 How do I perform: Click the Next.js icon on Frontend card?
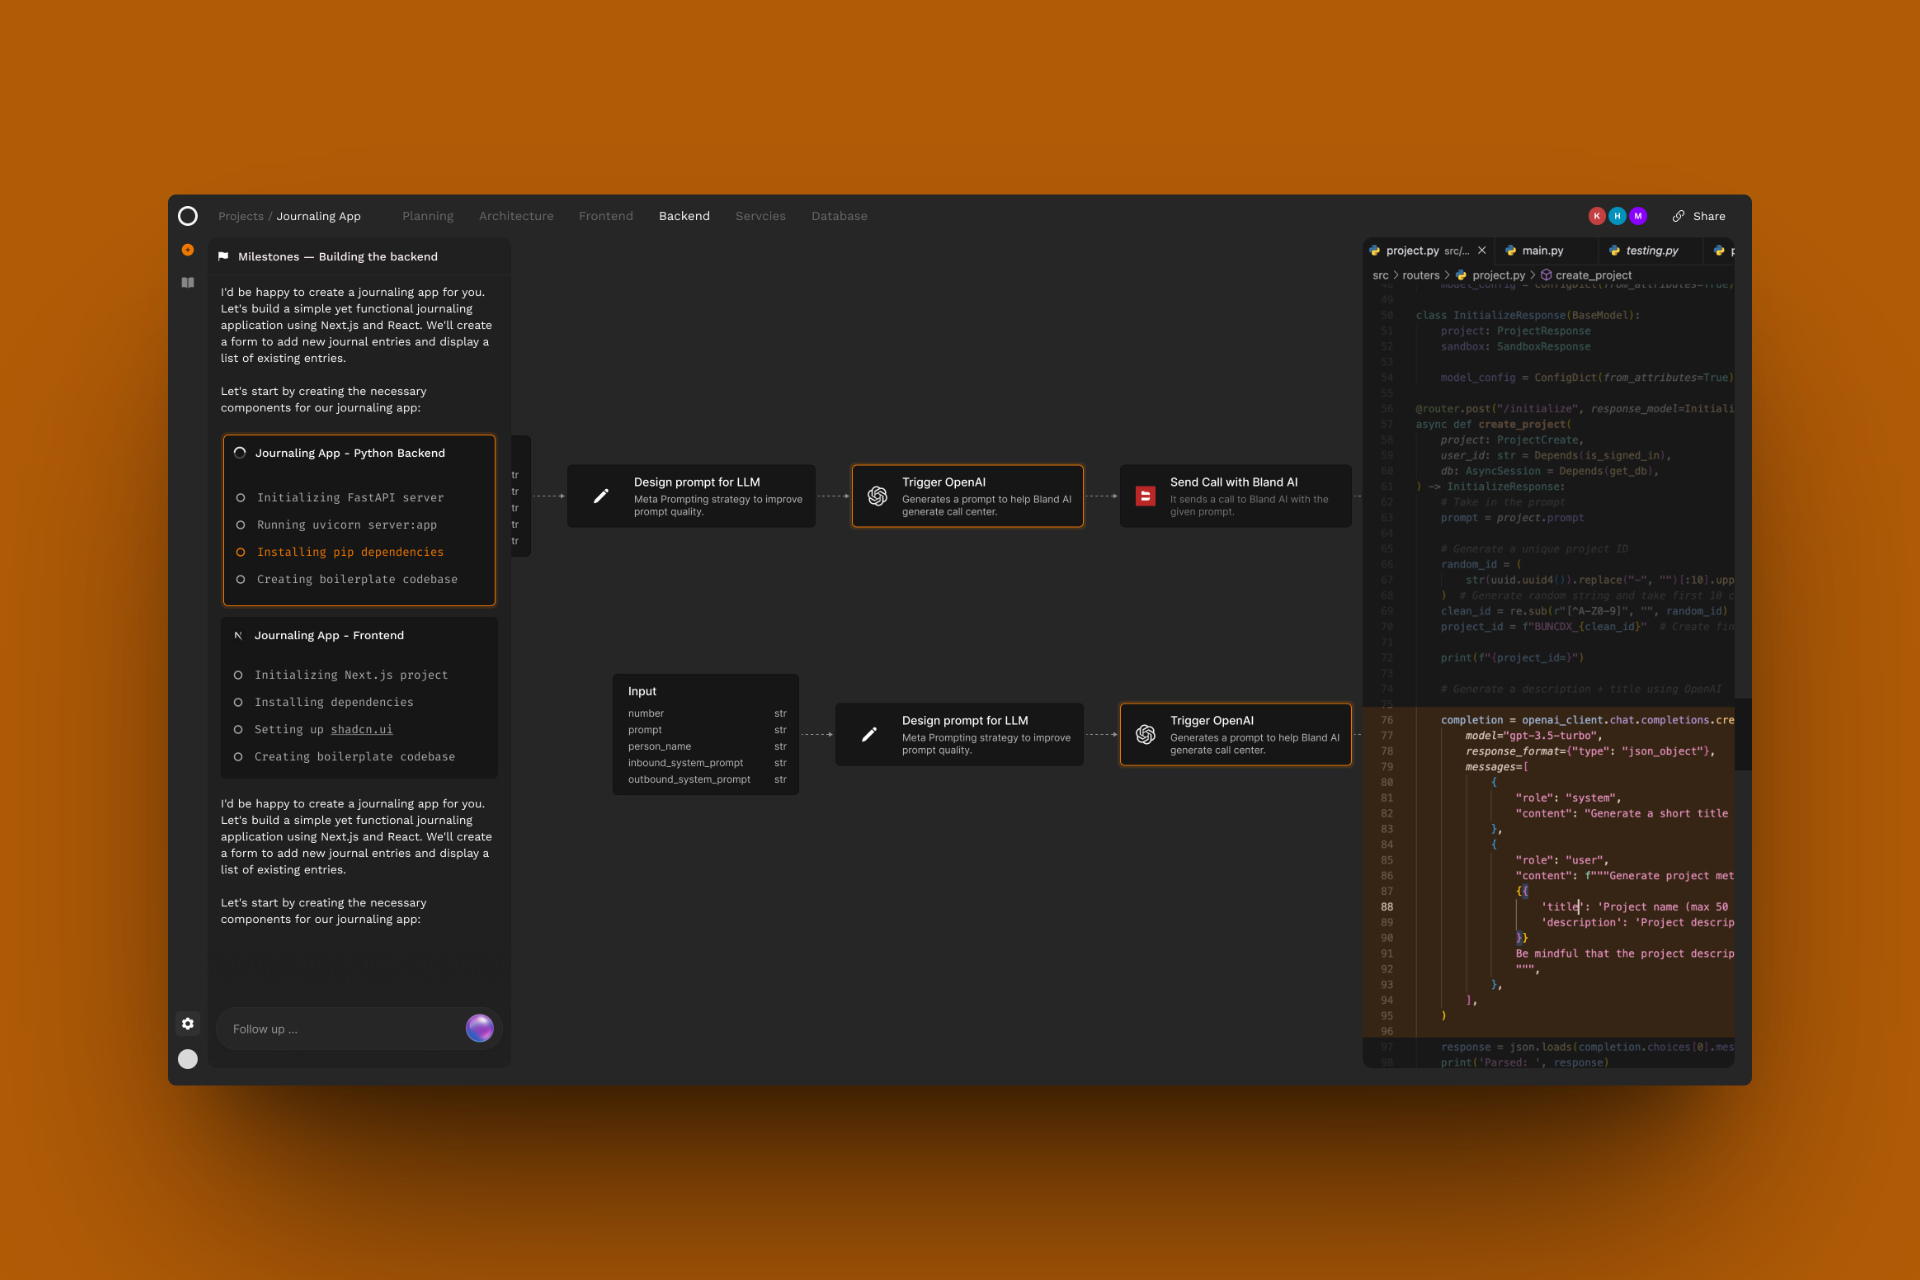tap(238, 635)
